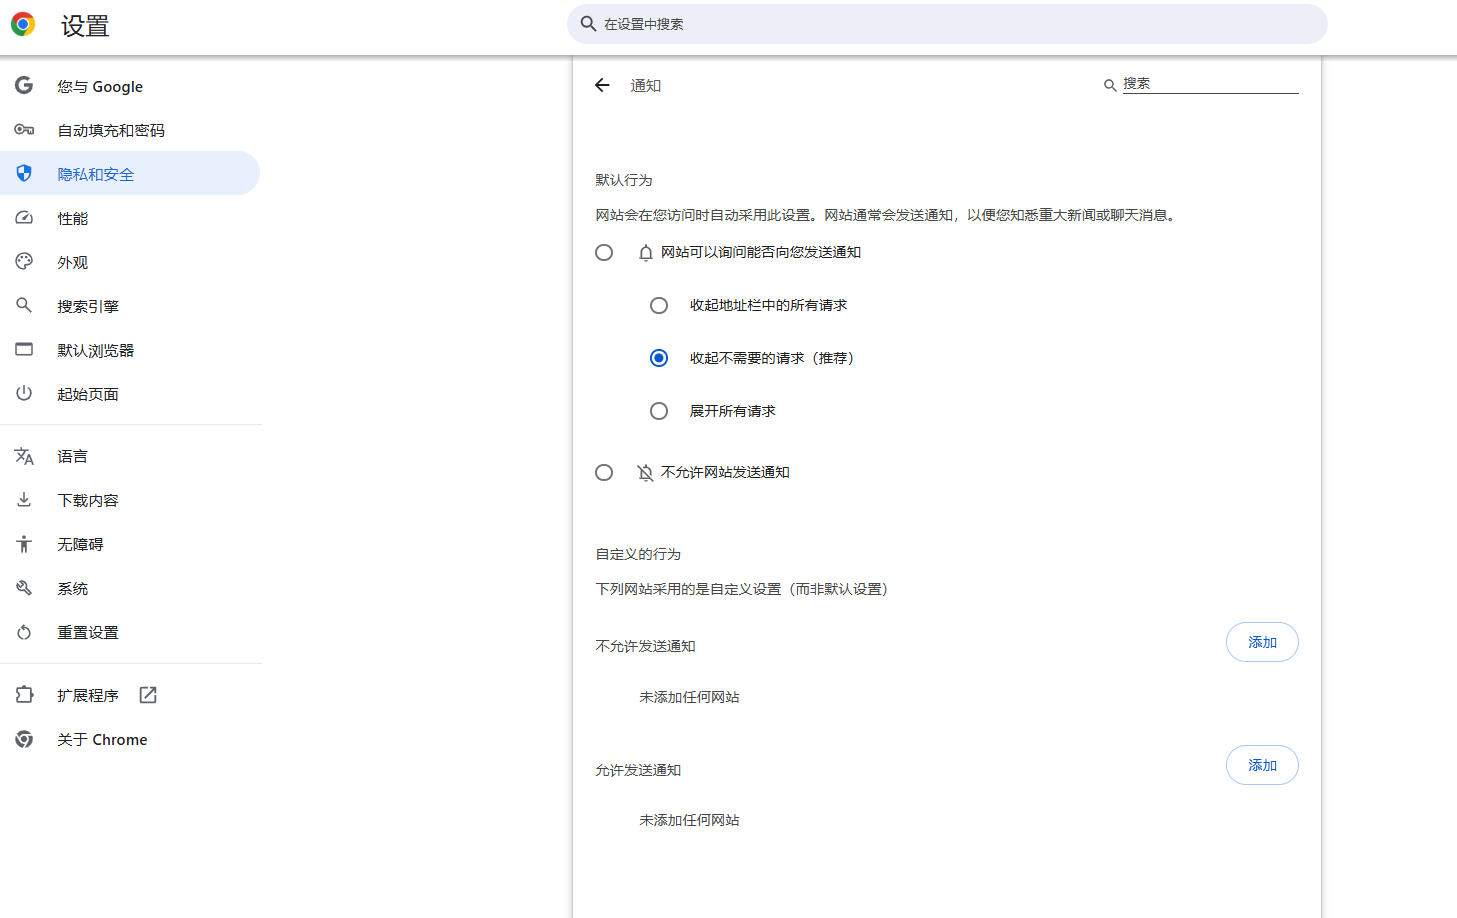Viewport: 1457px width, 918px height.
Task: Select radio 收起不需要的请求（推荐）
Action: pos(659,358)
